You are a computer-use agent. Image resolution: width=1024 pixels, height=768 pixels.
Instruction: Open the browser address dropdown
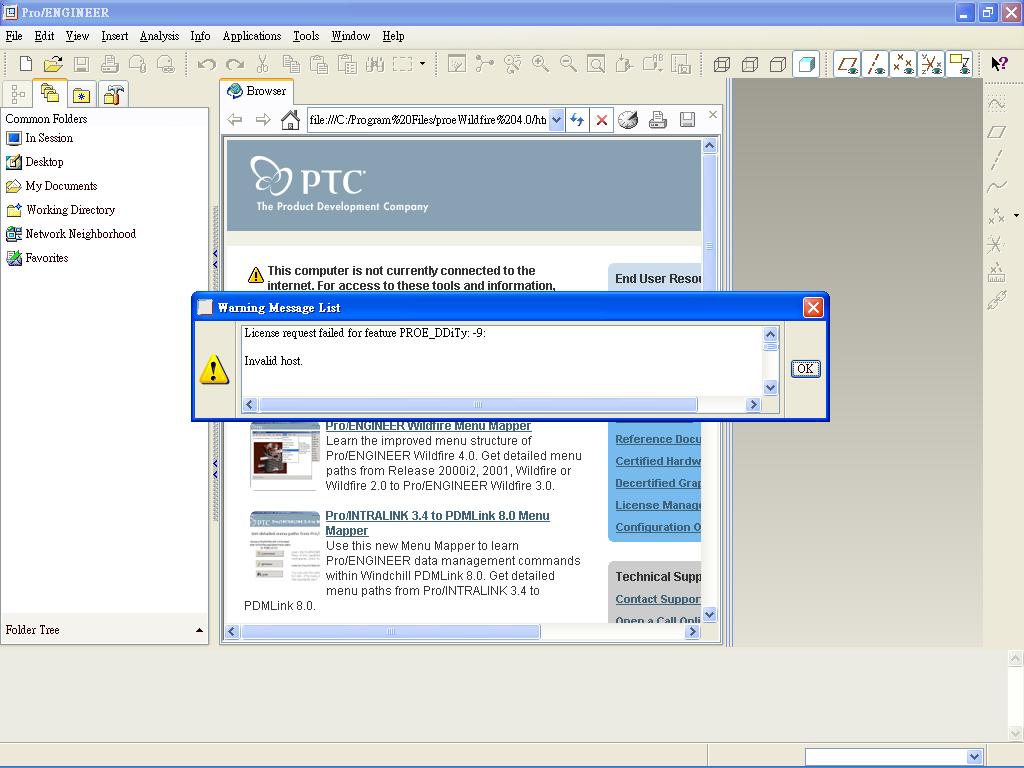point(556,120)
